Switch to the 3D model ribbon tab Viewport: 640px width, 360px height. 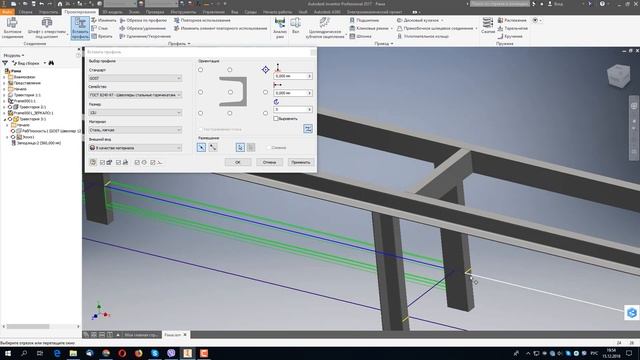coord(112,12)
